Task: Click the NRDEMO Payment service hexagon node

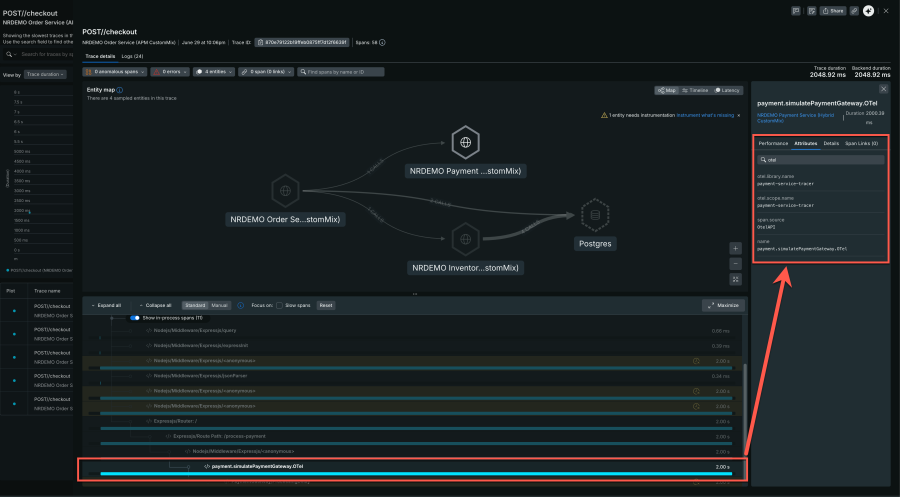Action: (465, 142)
